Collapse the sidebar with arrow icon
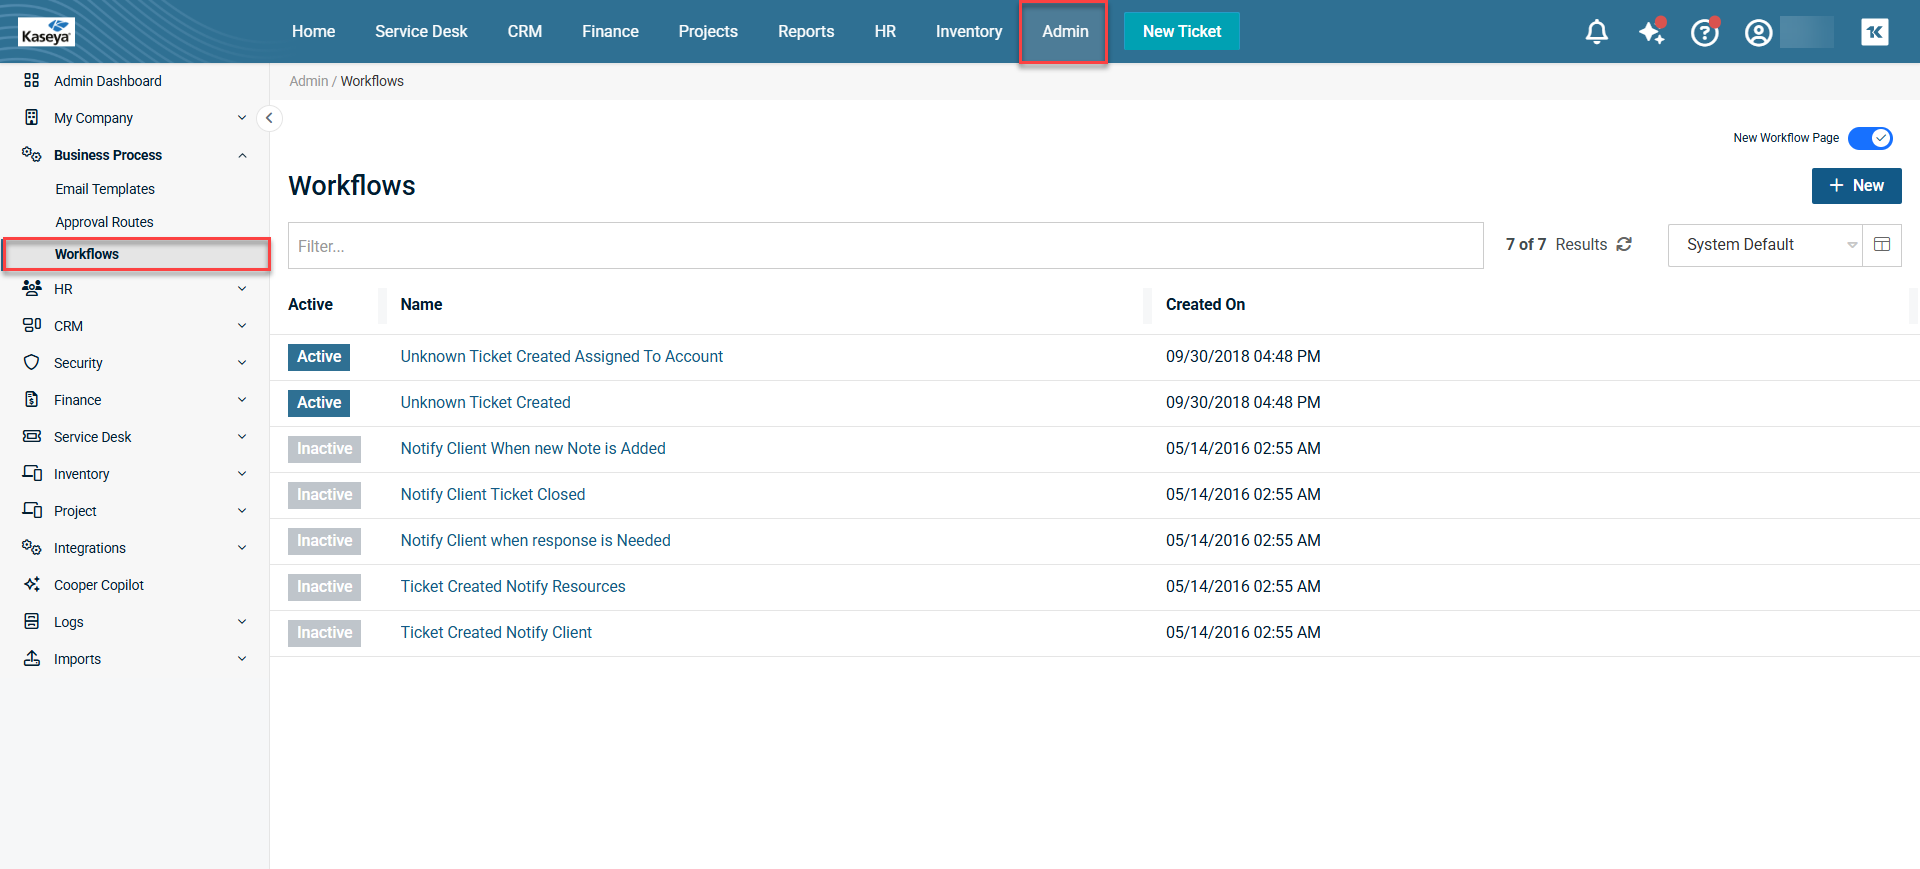The height and width of the screenshot is (869, 1920). (x=269, y=118)
